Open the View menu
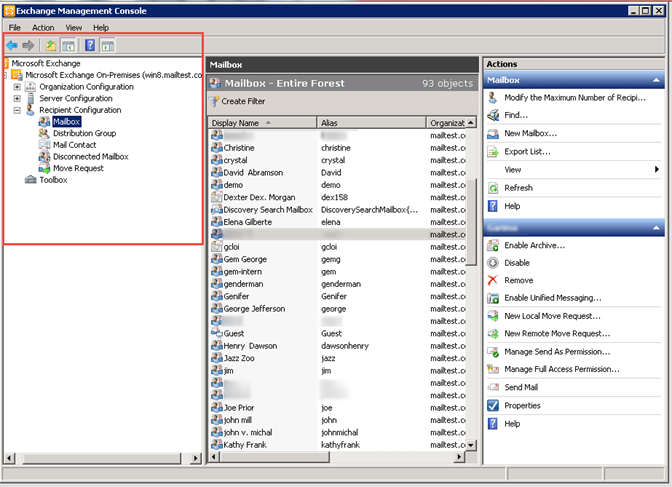 [74, 27]
